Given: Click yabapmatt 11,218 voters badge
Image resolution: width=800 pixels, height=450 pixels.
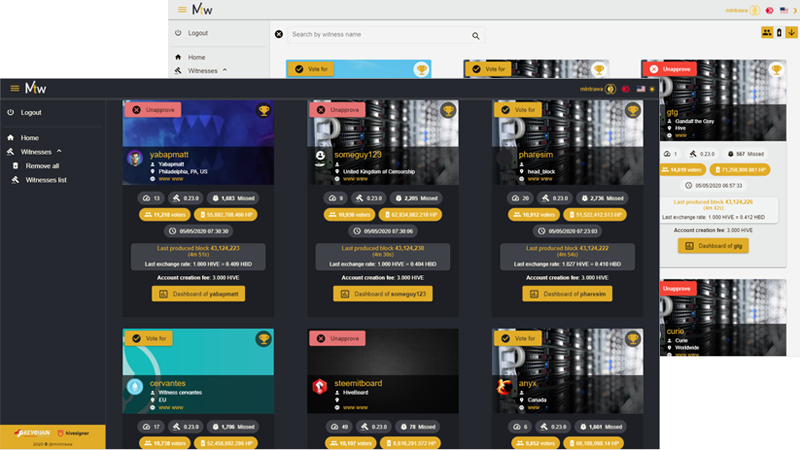Looking at the screenshot, I should point(165,215).
